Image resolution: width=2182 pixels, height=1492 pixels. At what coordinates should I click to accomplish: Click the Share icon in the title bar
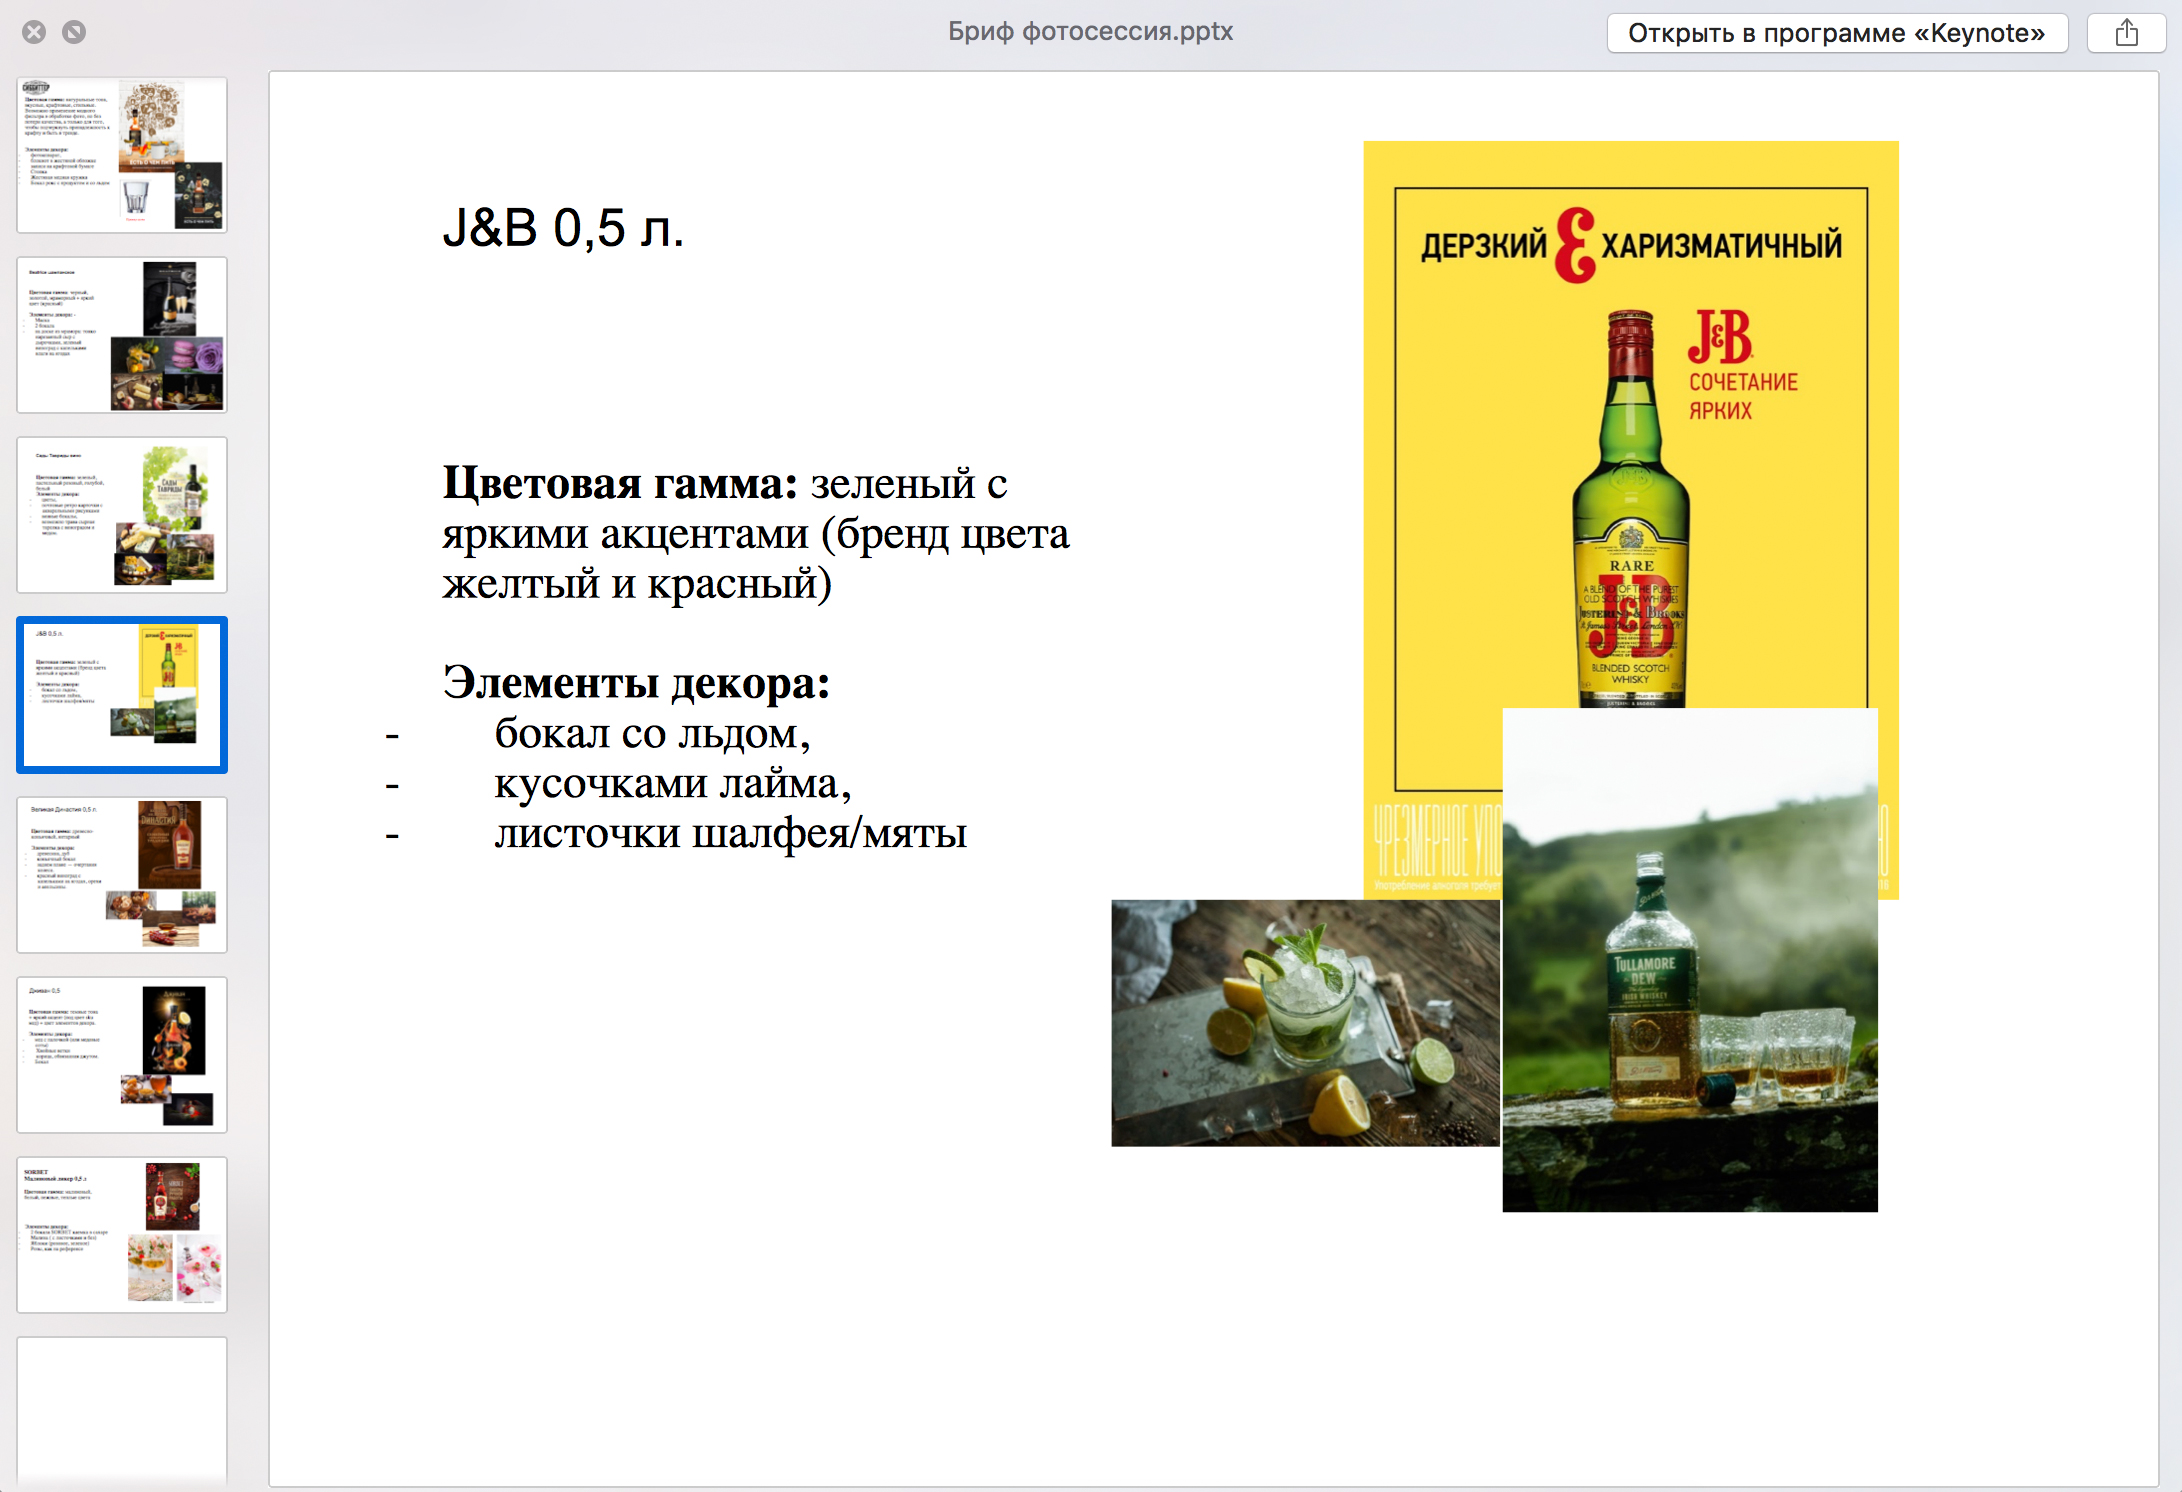pos(2126,33)
